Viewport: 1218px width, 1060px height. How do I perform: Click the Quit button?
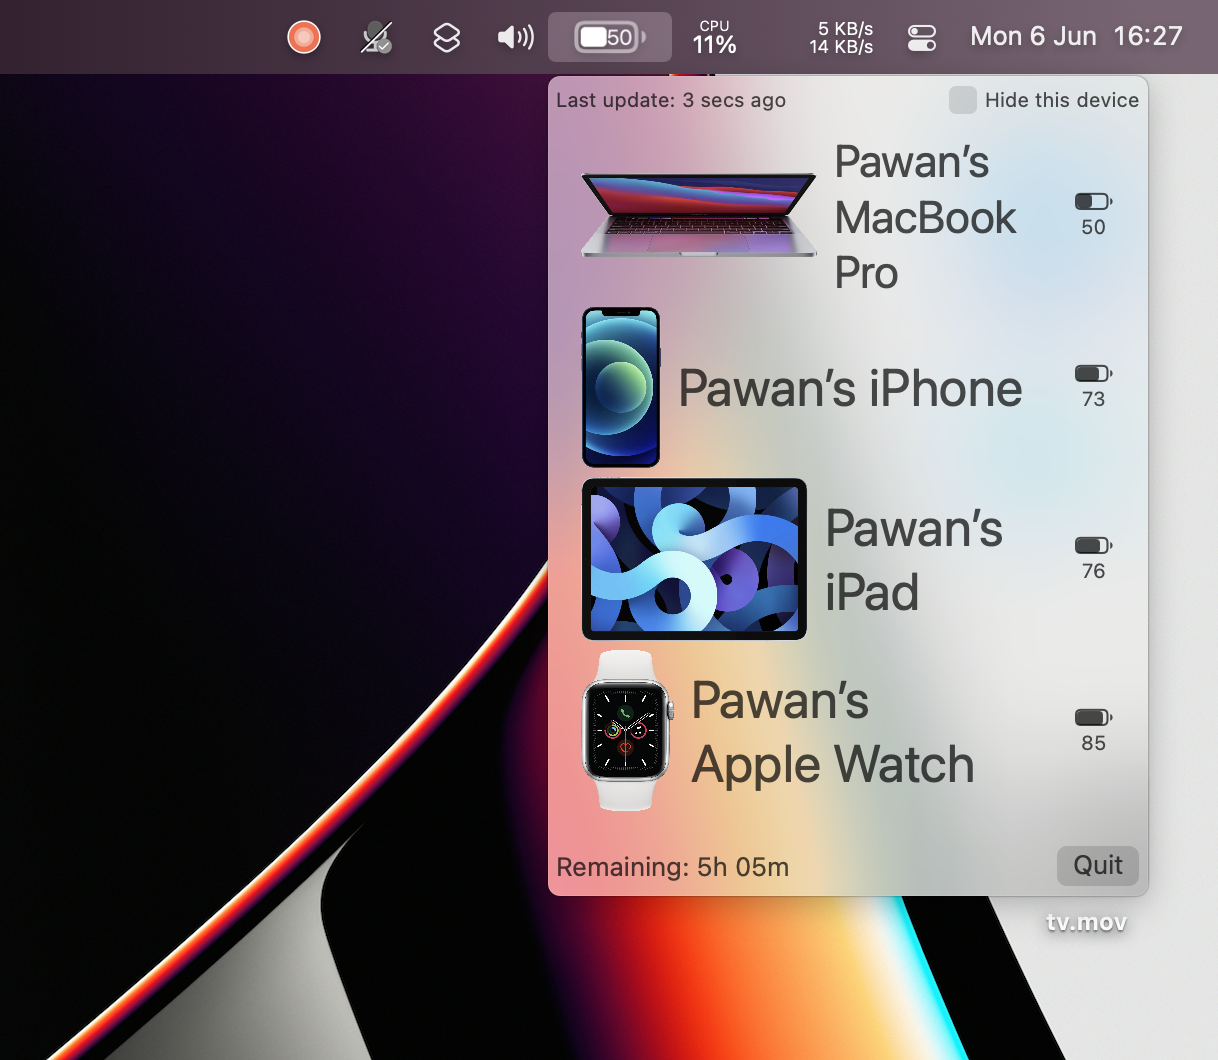point(1098,865)
